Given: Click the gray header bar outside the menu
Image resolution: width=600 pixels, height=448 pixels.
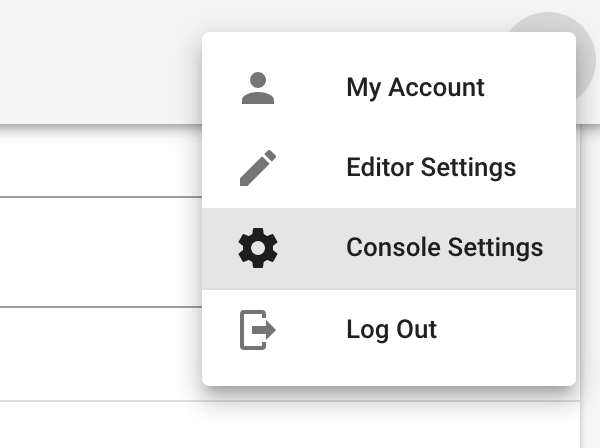Looking at the screenshot, I should tap(99, 61).
